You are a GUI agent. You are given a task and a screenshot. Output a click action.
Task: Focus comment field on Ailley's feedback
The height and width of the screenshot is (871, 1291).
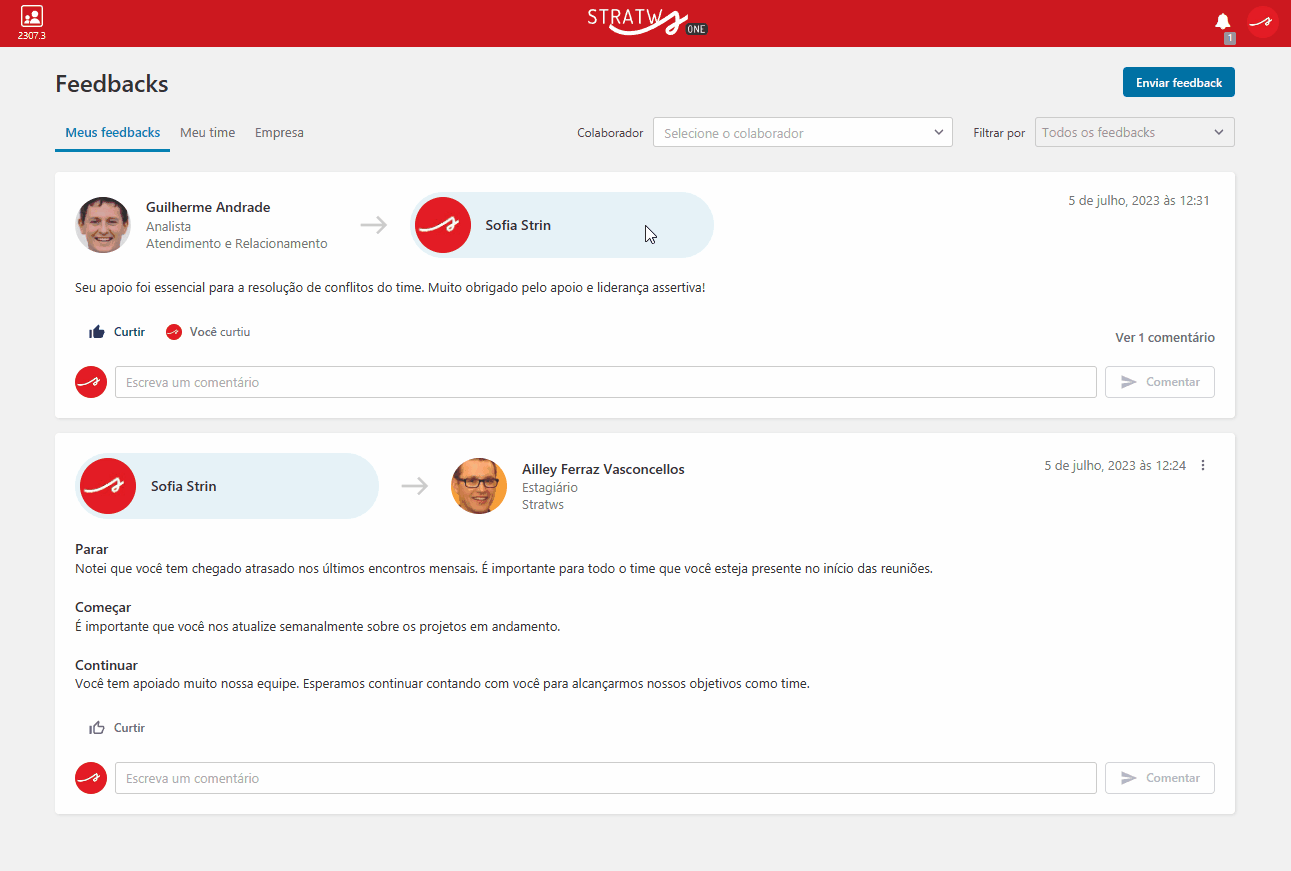click(x=606, y=778)
